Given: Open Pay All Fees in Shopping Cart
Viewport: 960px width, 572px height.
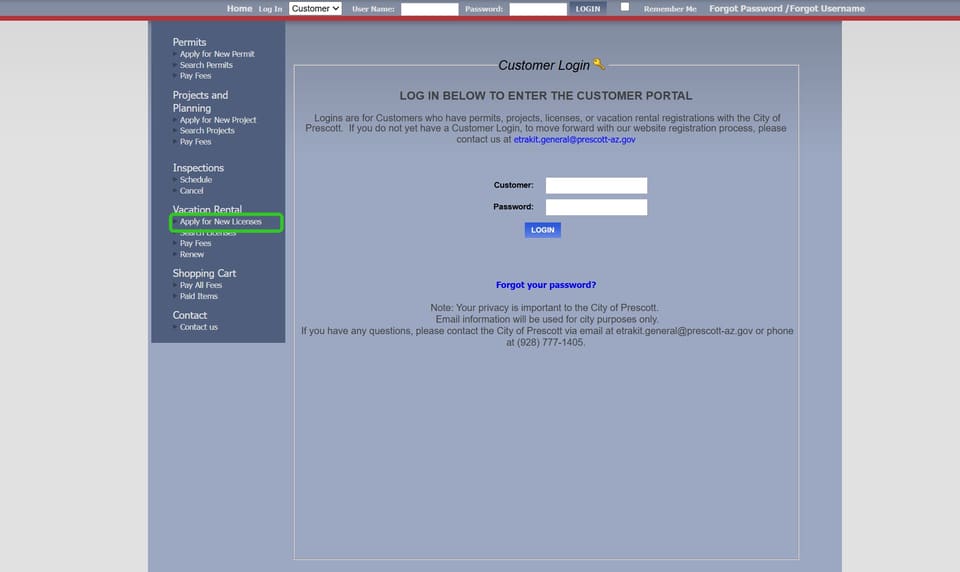Looking at the screenshot, I should pyautogui.click(x=201, y=285).
